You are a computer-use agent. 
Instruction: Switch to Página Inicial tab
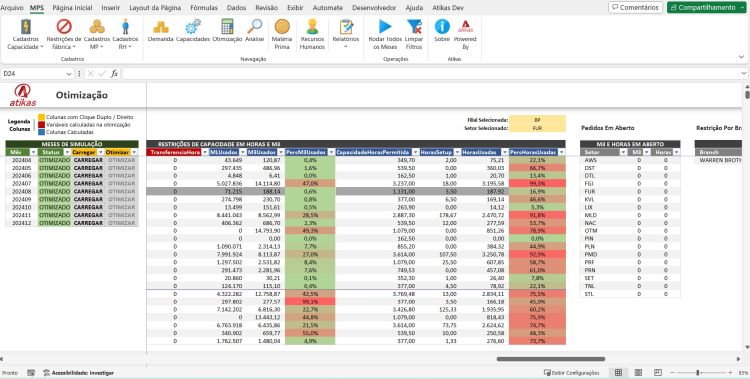[72, 8]
